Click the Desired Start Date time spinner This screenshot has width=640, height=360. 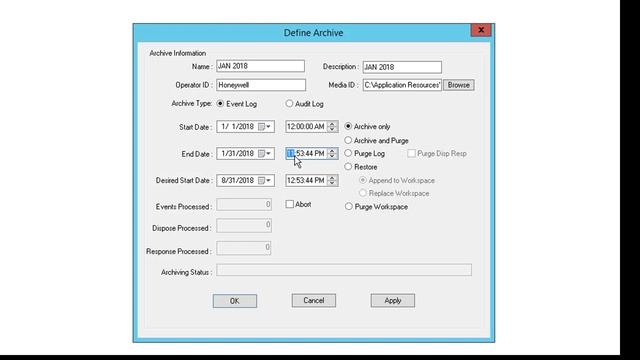pos(332,180)
